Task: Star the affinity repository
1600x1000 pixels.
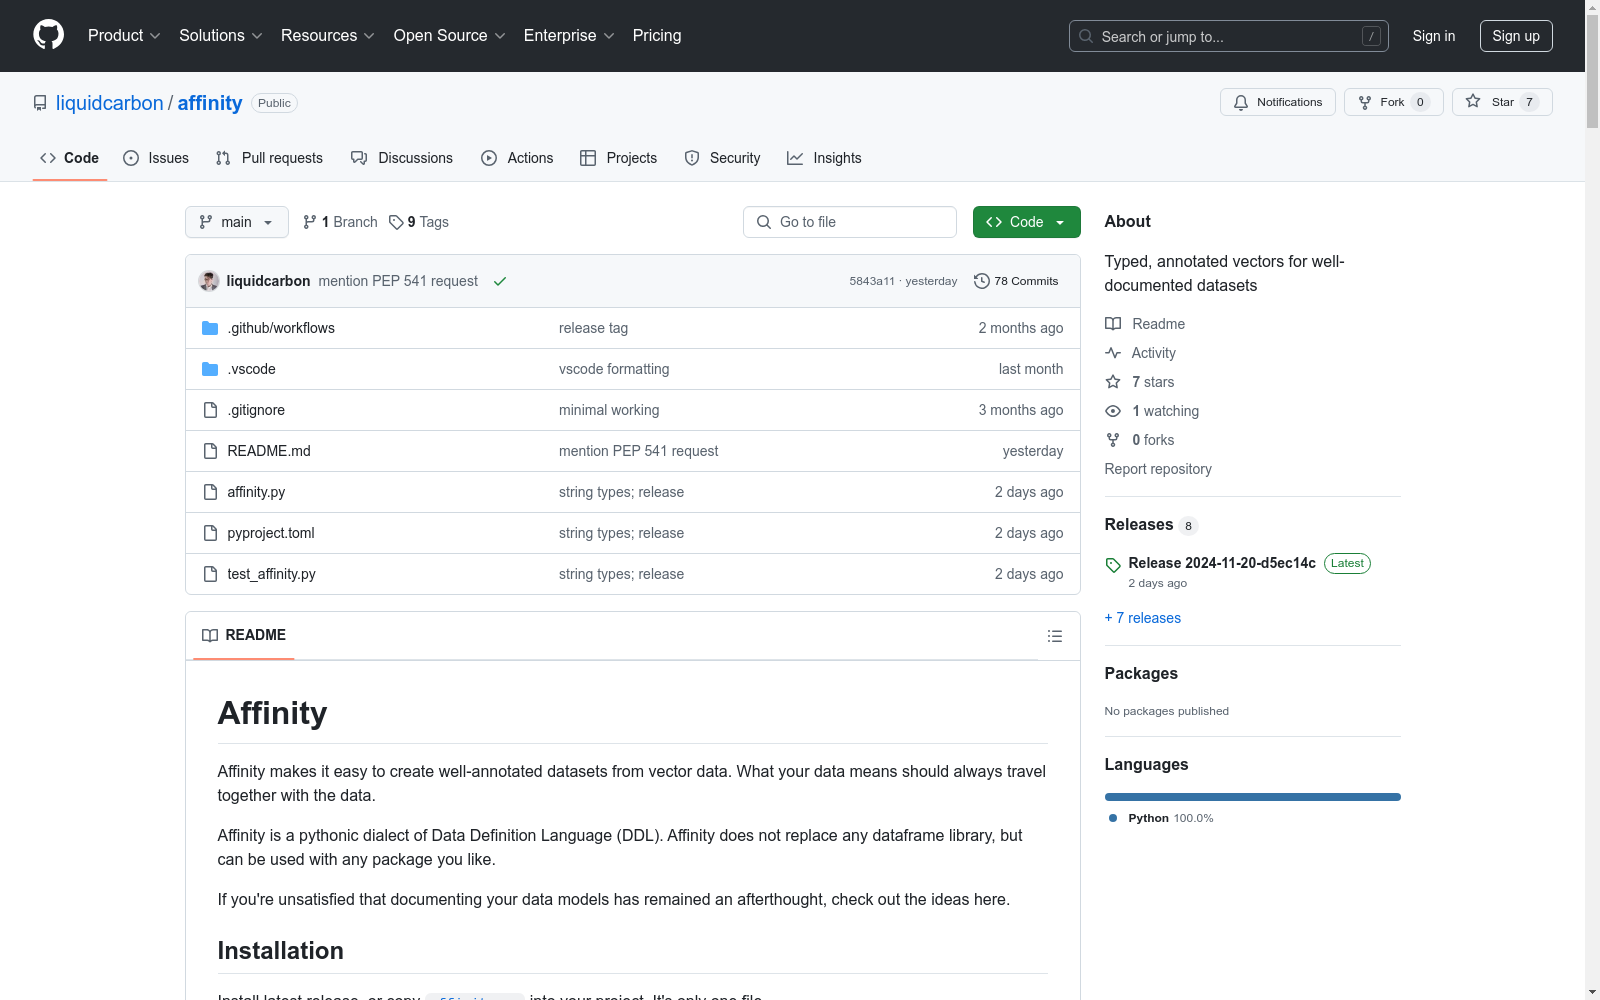Action: (1502, 102)
